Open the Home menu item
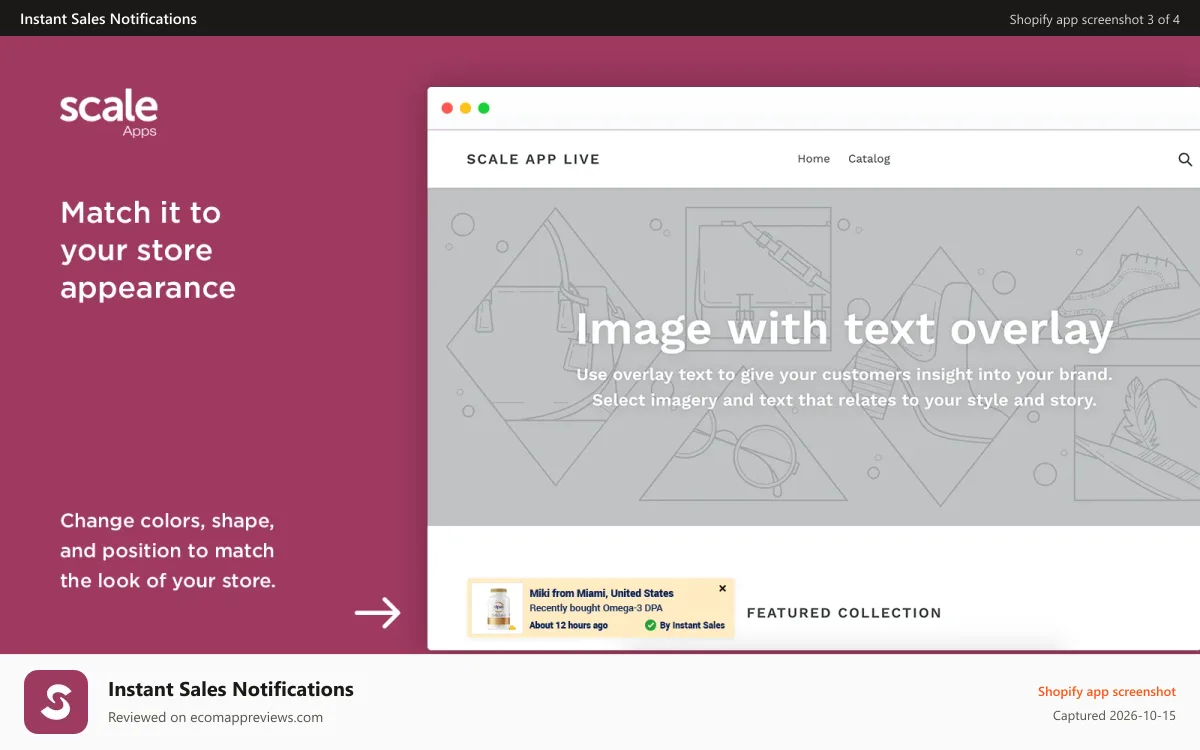 tap(814, 159)
